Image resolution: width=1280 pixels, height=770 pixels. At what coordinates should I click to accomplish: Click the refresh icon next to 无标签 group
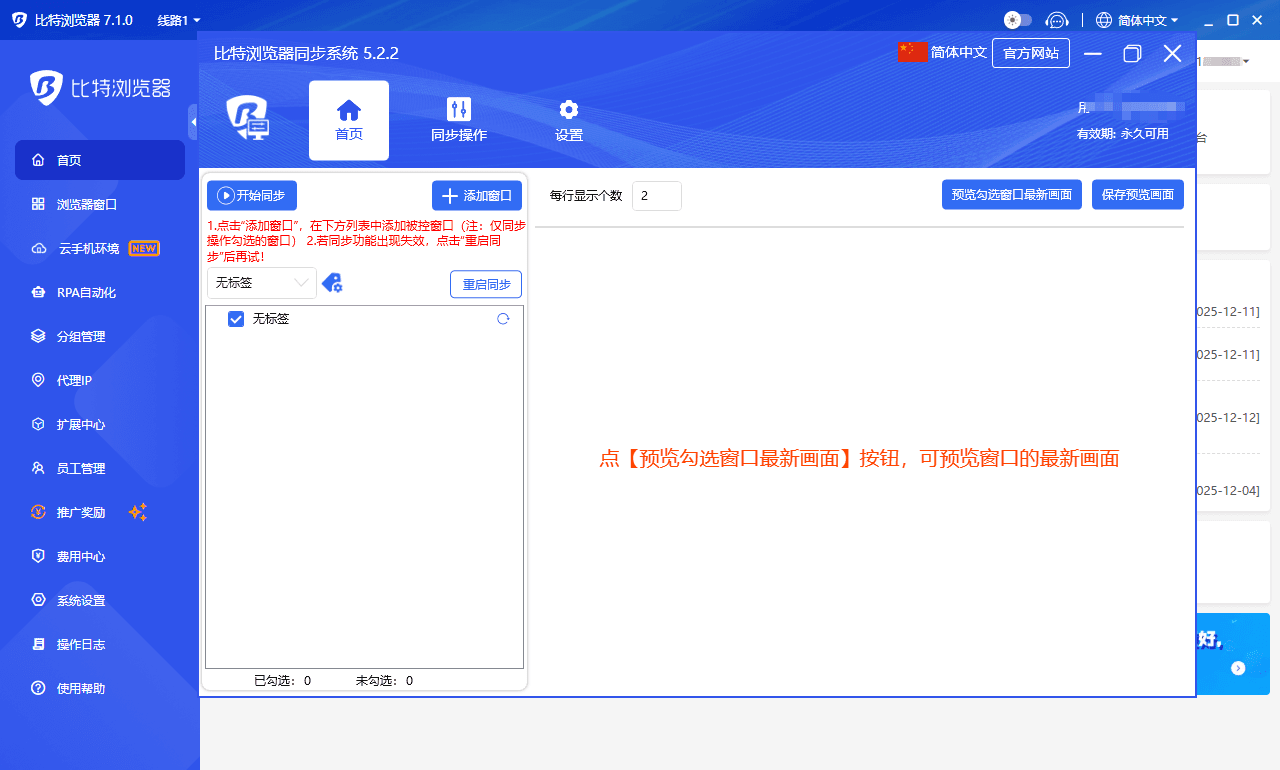tap(503, 318)
